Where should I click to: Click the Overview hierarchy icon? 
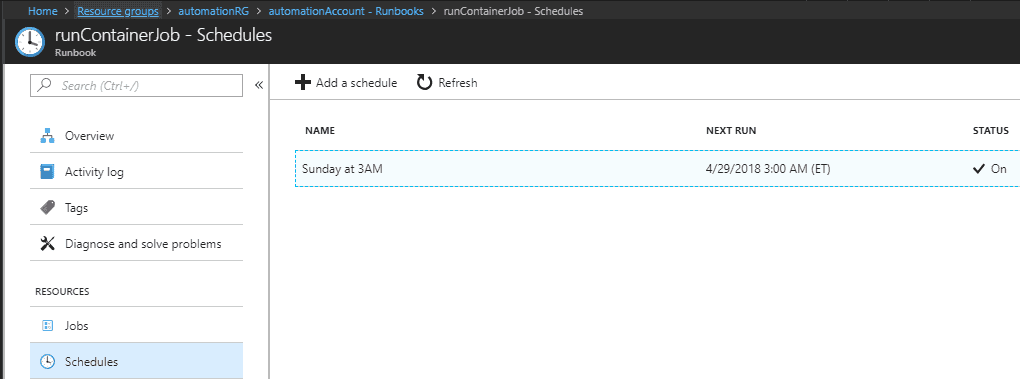47,136
